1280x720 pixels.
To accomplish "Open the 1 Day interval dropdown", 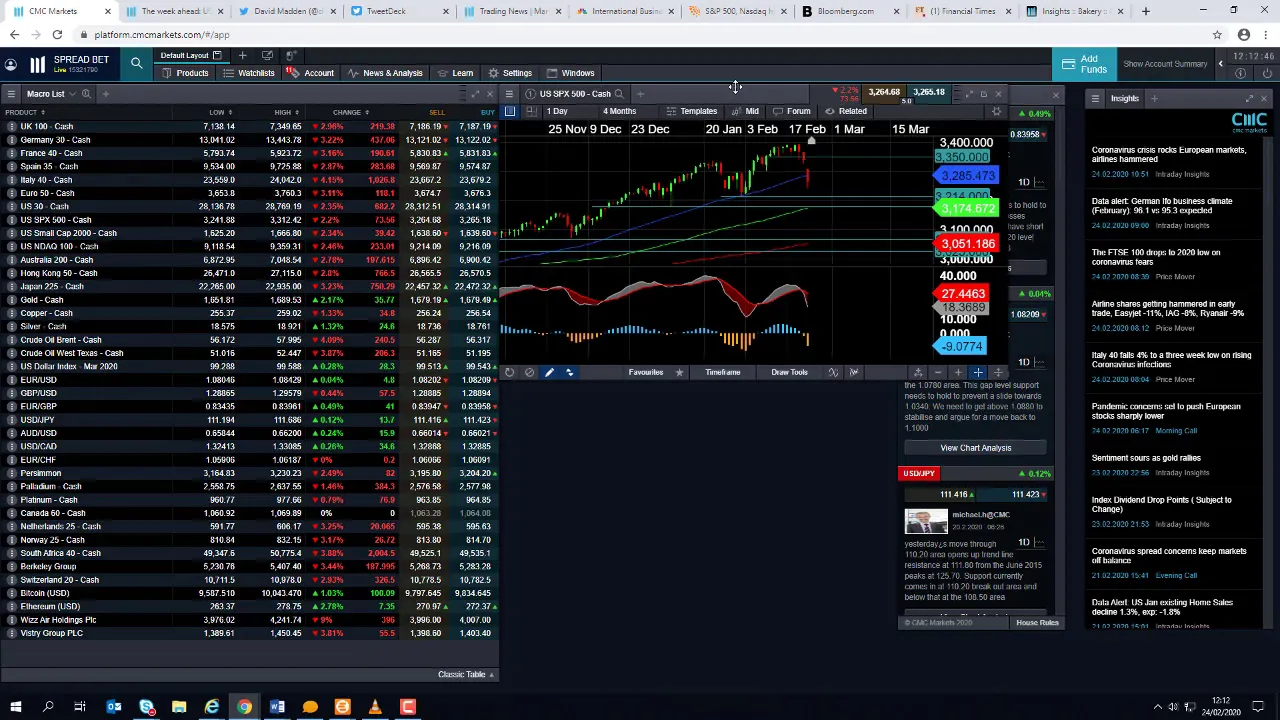I will coord(558,111).
